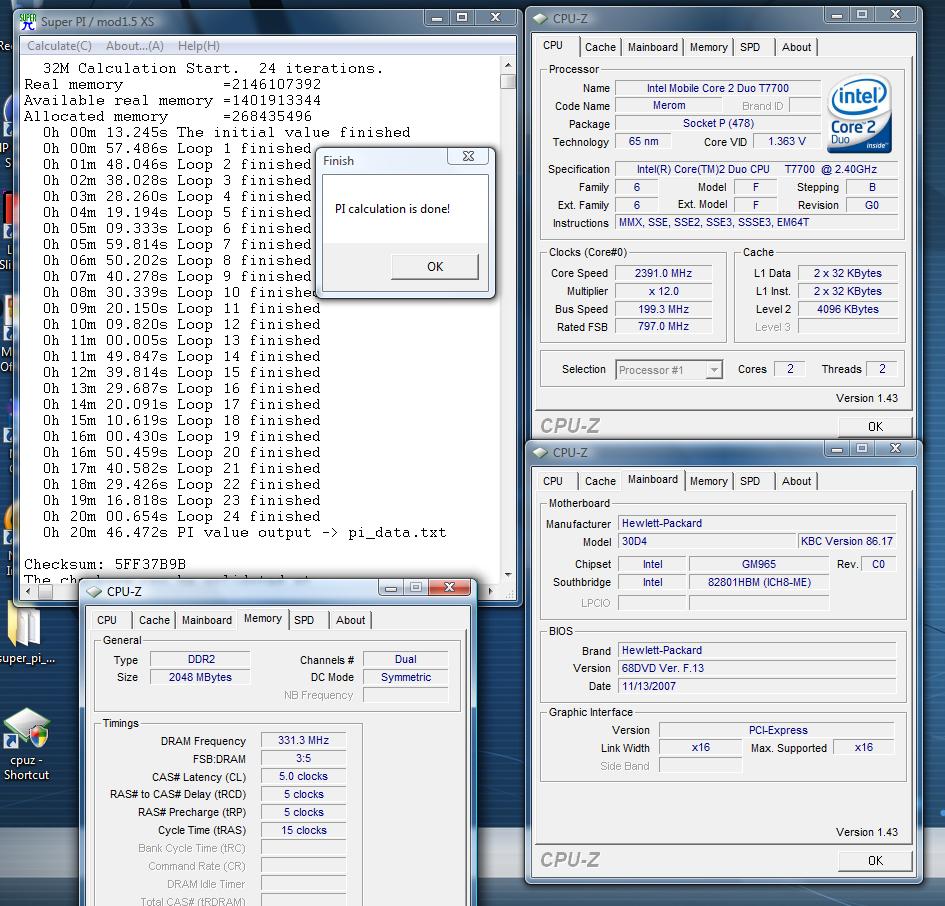Open SPD tab in Mainboard CPU-Z window

point(750,481)
